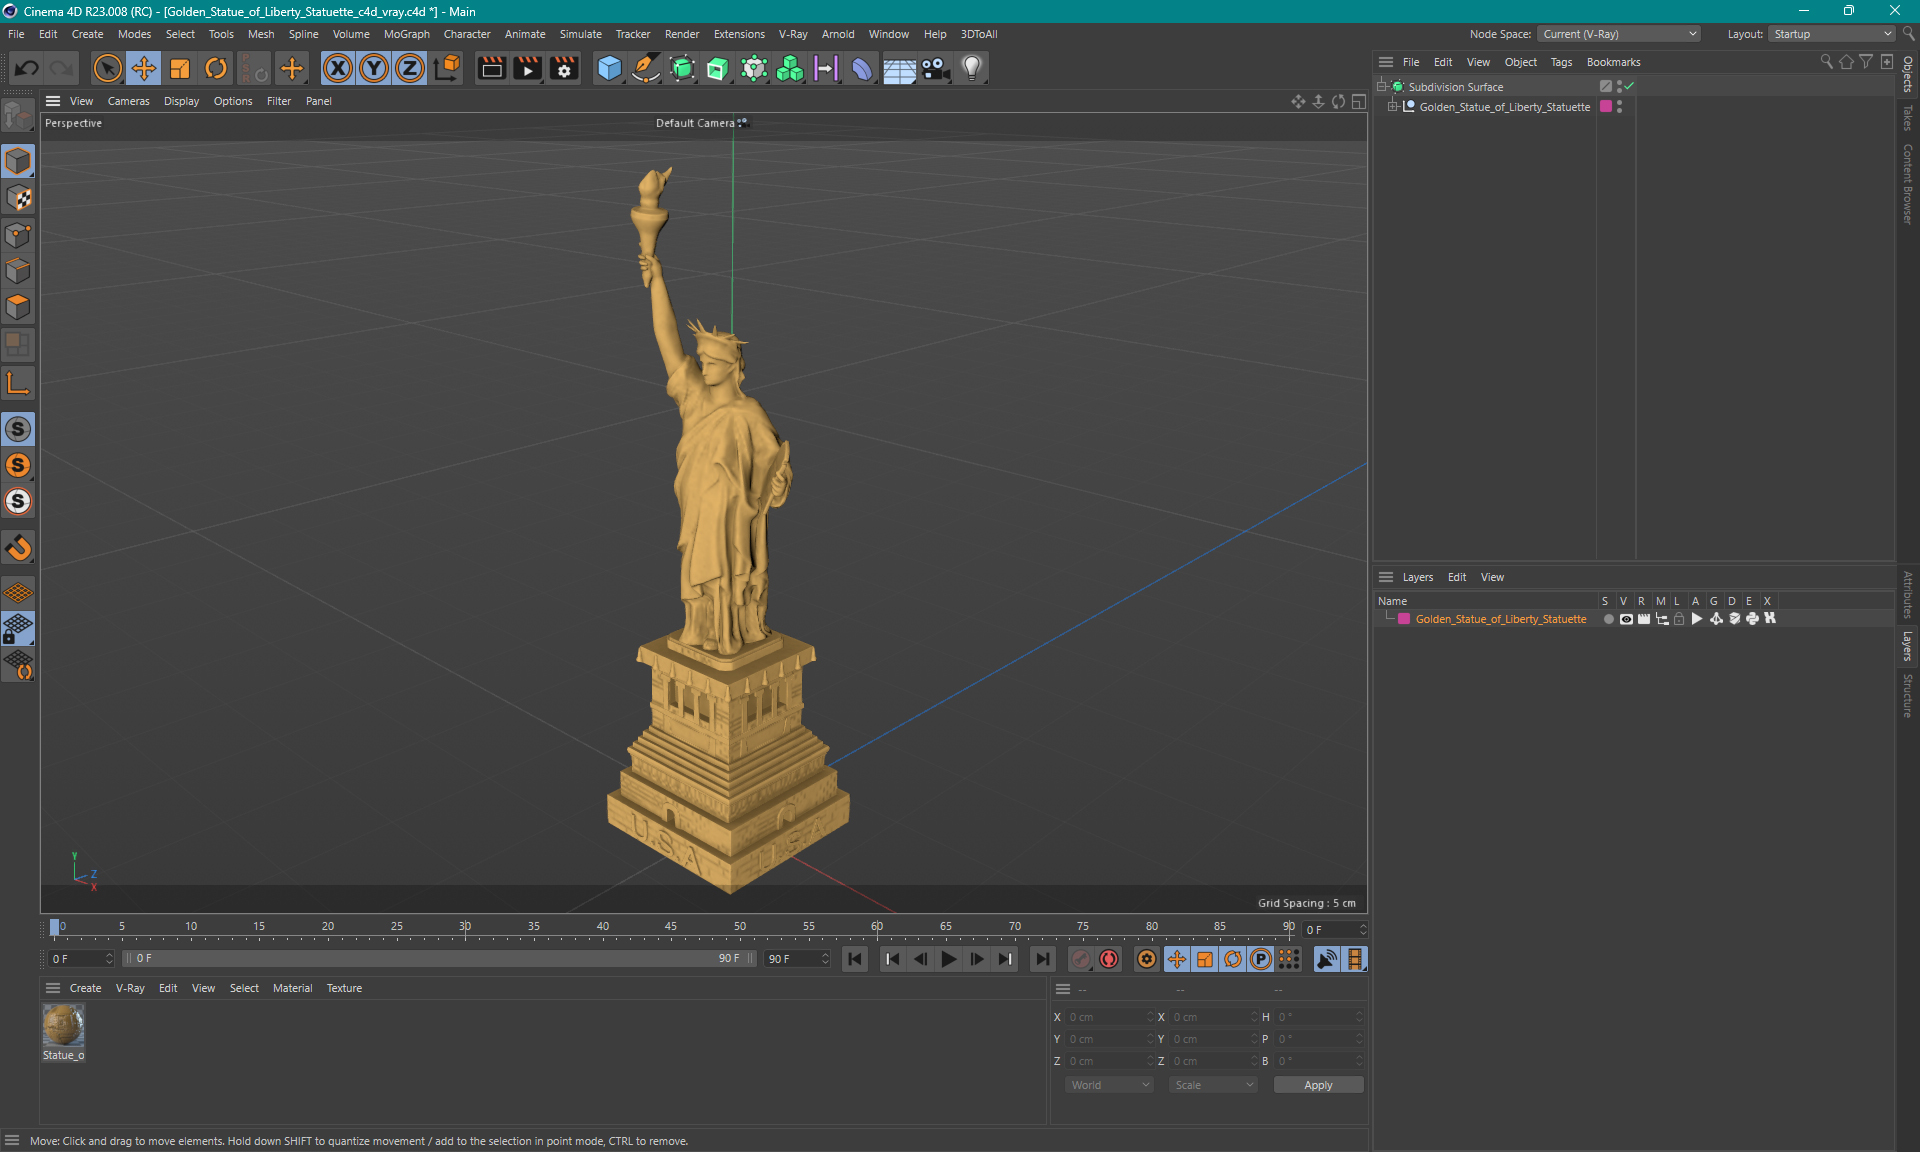
Task: Click the Extrude generator icon
Action: pyautogui.click(x=718, y=68)
